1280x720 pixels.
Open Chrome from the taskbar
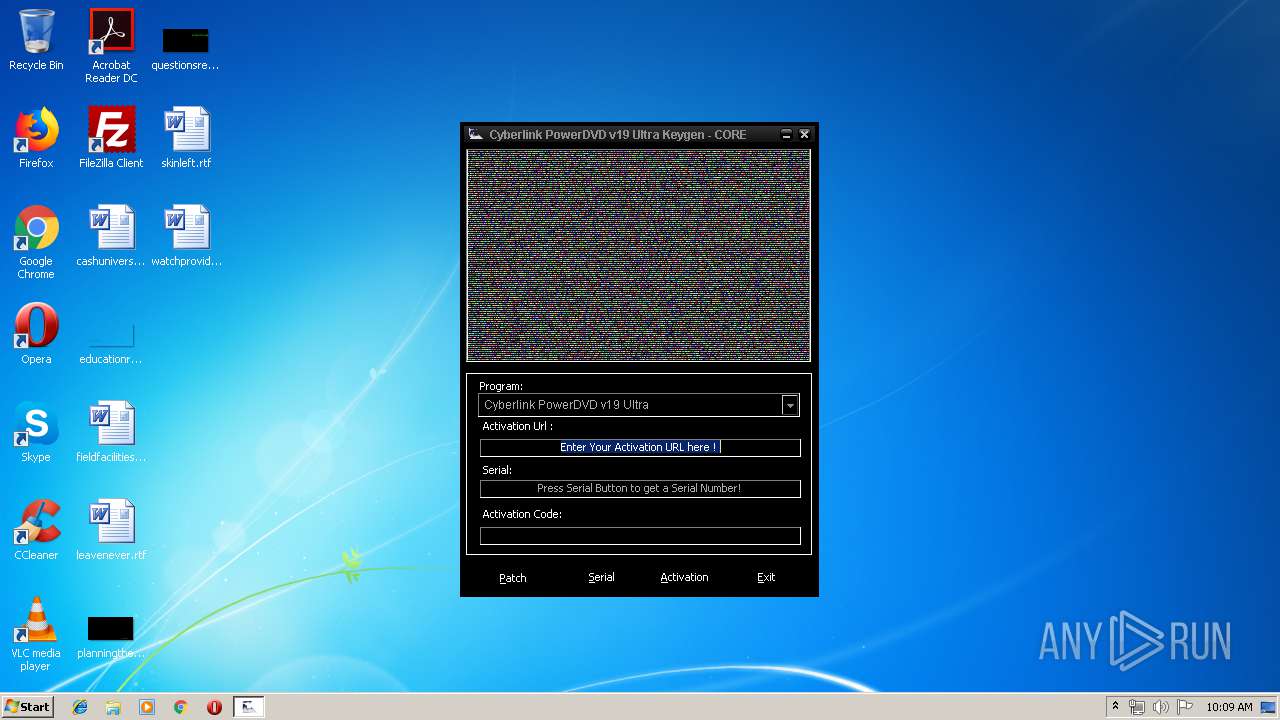click(x=180, y=707)
